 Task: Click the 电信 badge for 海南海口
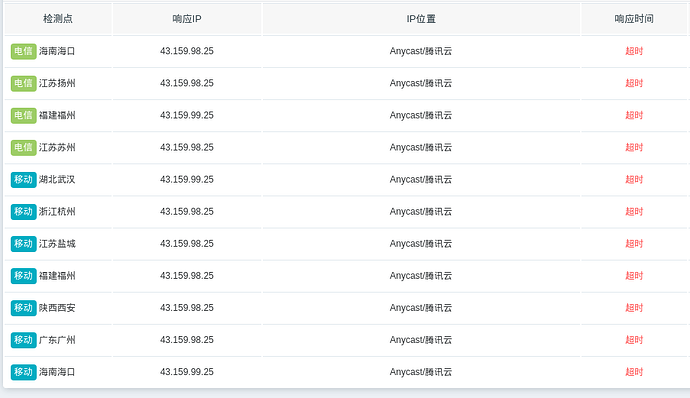23,51
